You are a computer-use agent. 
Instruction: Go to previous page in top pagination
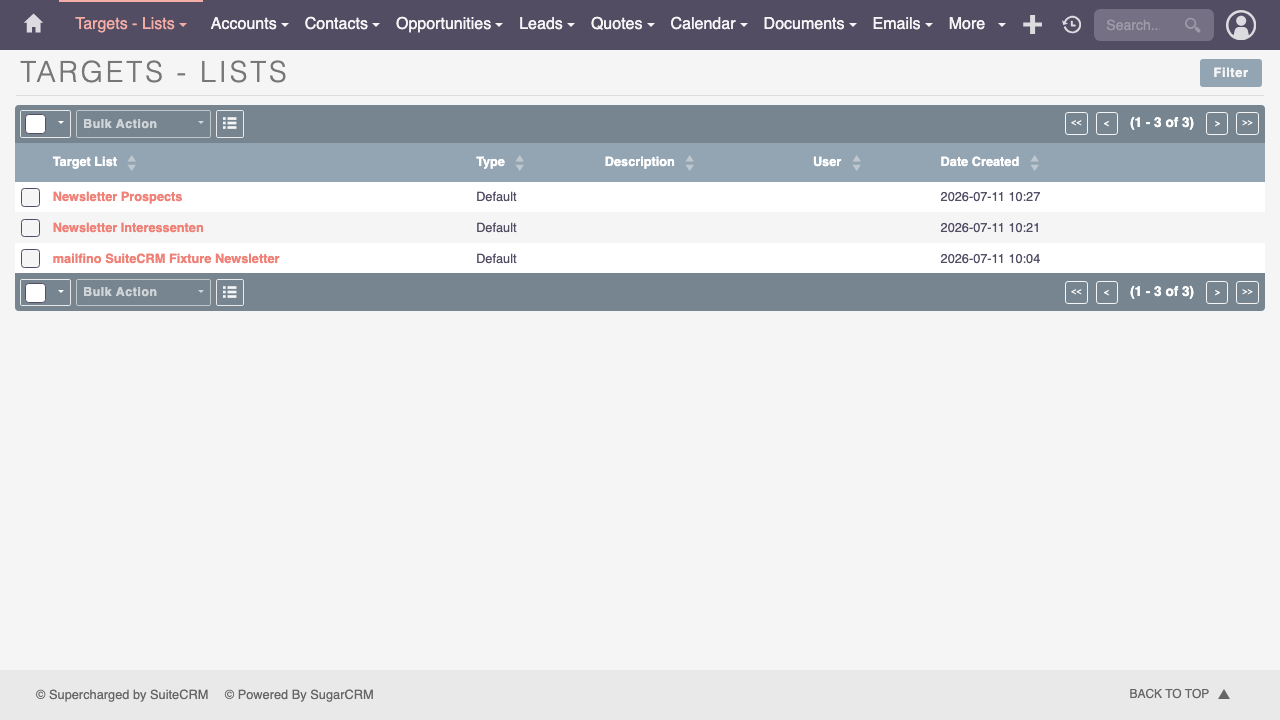click(1106, 123)
